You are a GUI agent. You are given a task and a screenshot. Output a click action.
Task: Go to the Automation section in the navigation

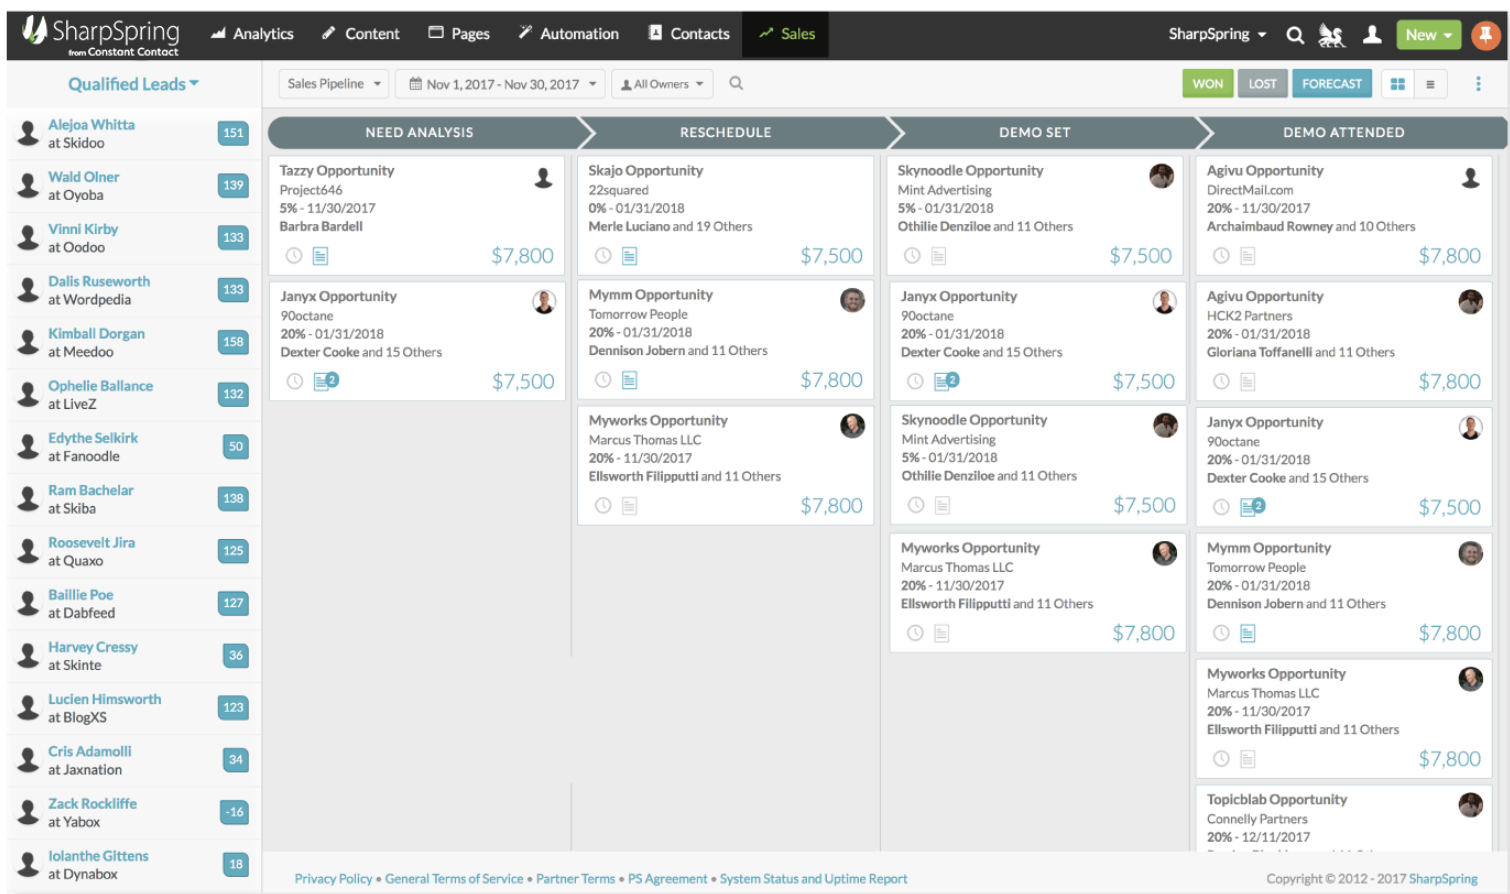point(568,33)
